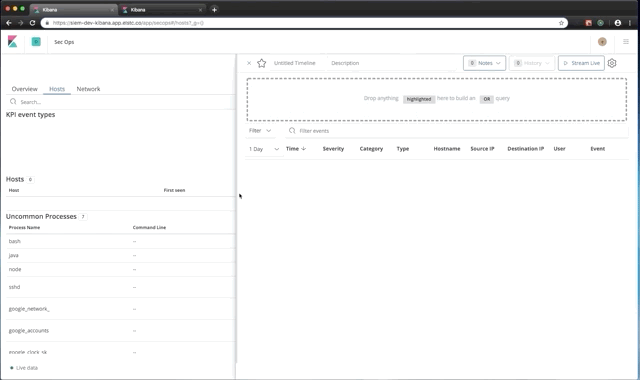Reload the page in browser
Viewport: 640px width, 380px height.
[33, 23]
